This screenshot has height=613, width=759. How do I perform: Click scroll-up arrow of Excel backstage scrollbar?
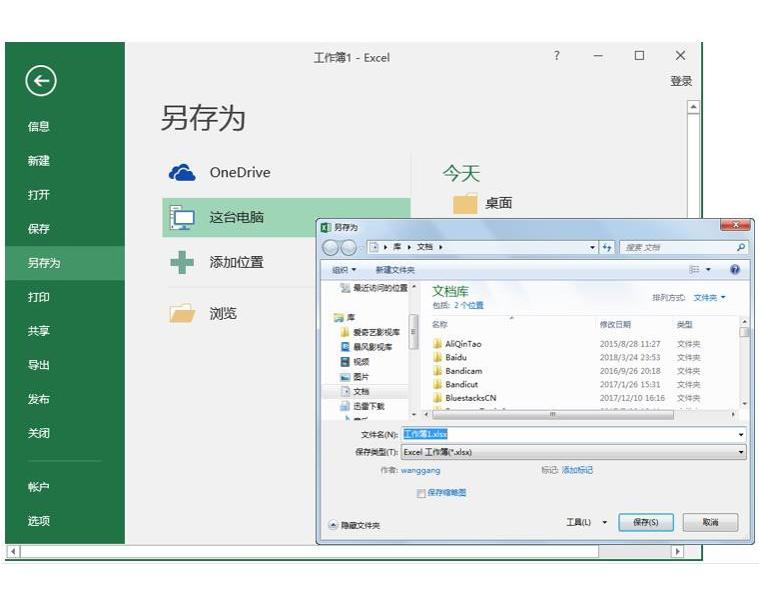point(694,107)
